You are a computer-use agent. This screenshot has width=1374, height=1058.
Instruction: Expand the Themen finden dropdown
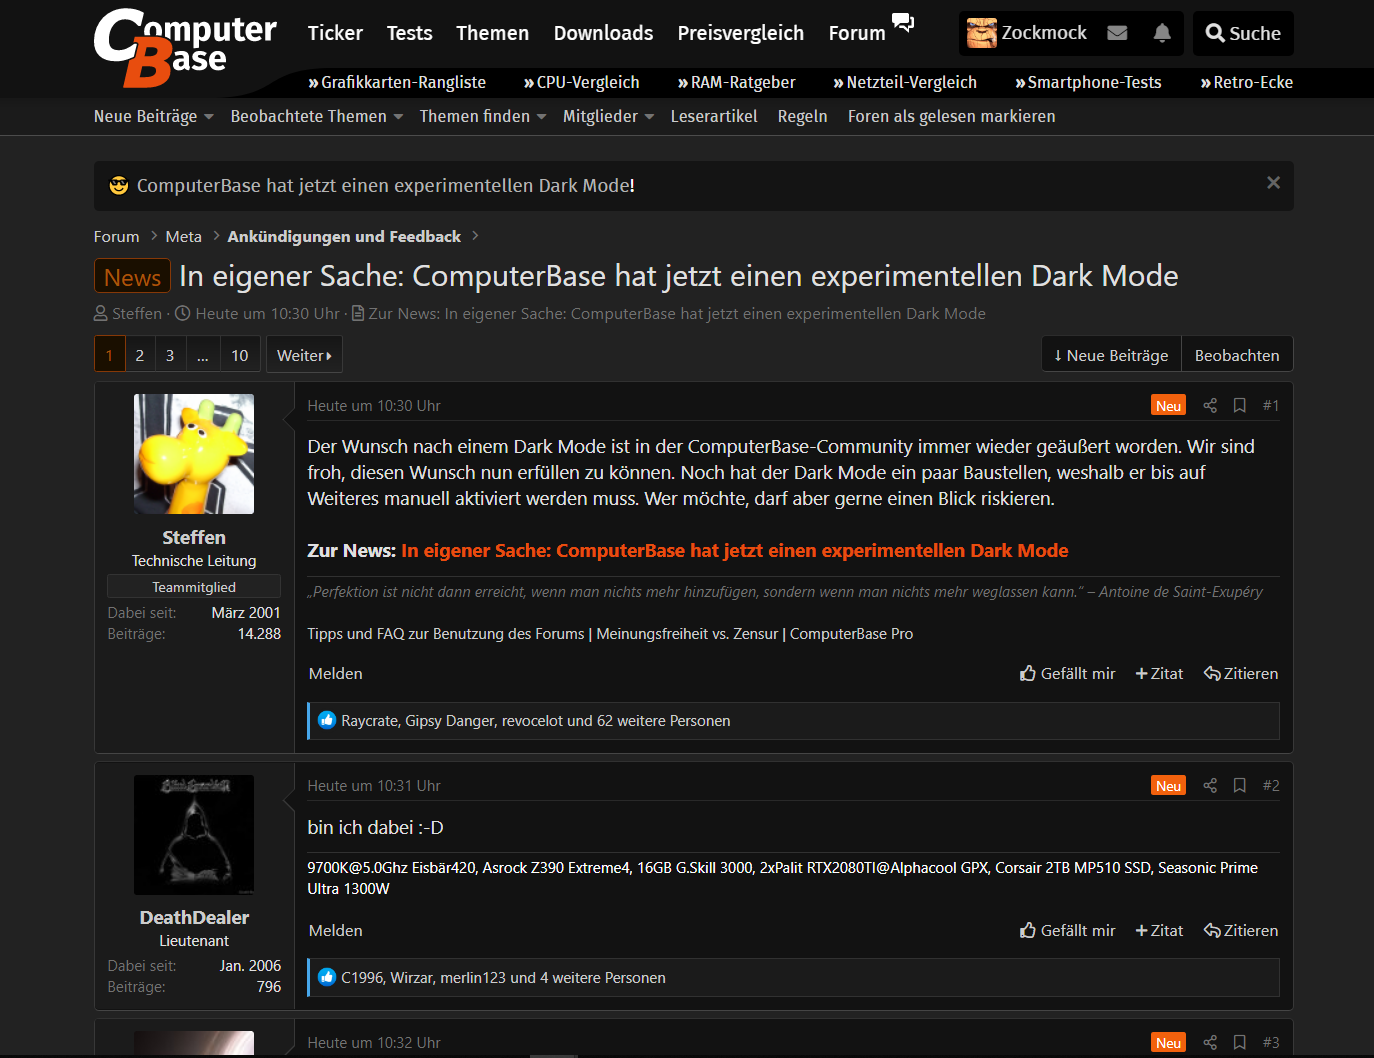click(541, 117)
